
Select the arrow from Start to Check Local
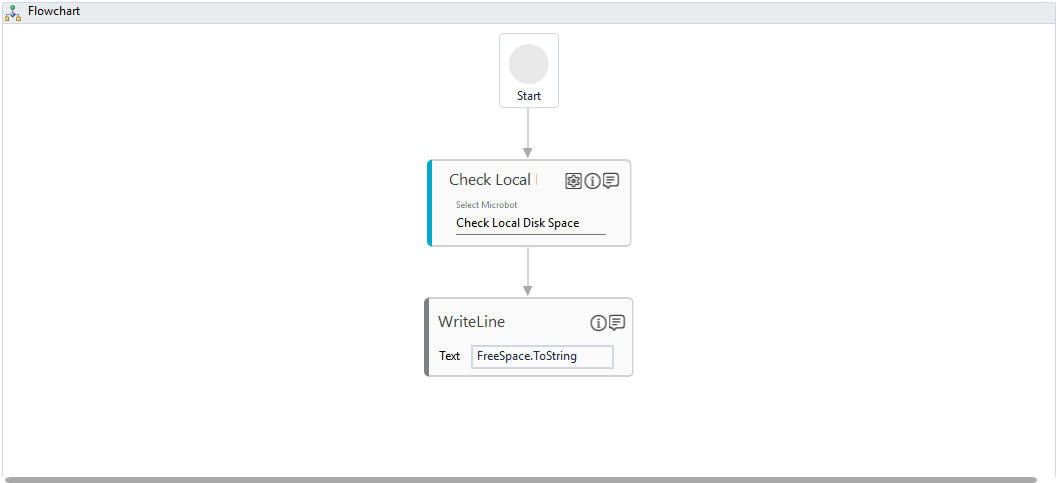(x=528, y=132)
